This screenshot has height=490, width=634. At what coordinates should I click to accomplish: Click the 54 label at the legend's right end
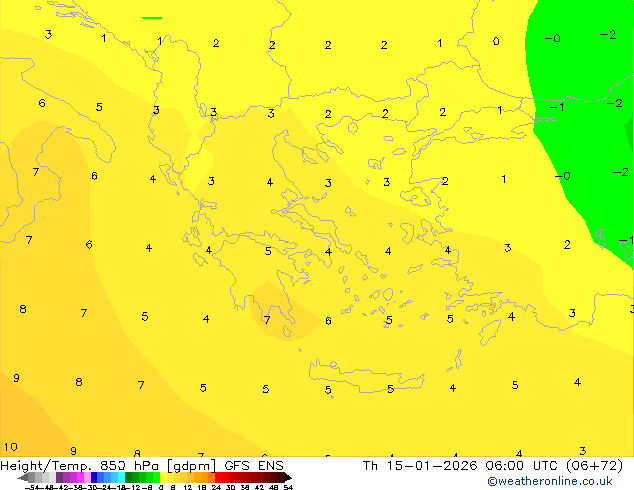(288, 487)
